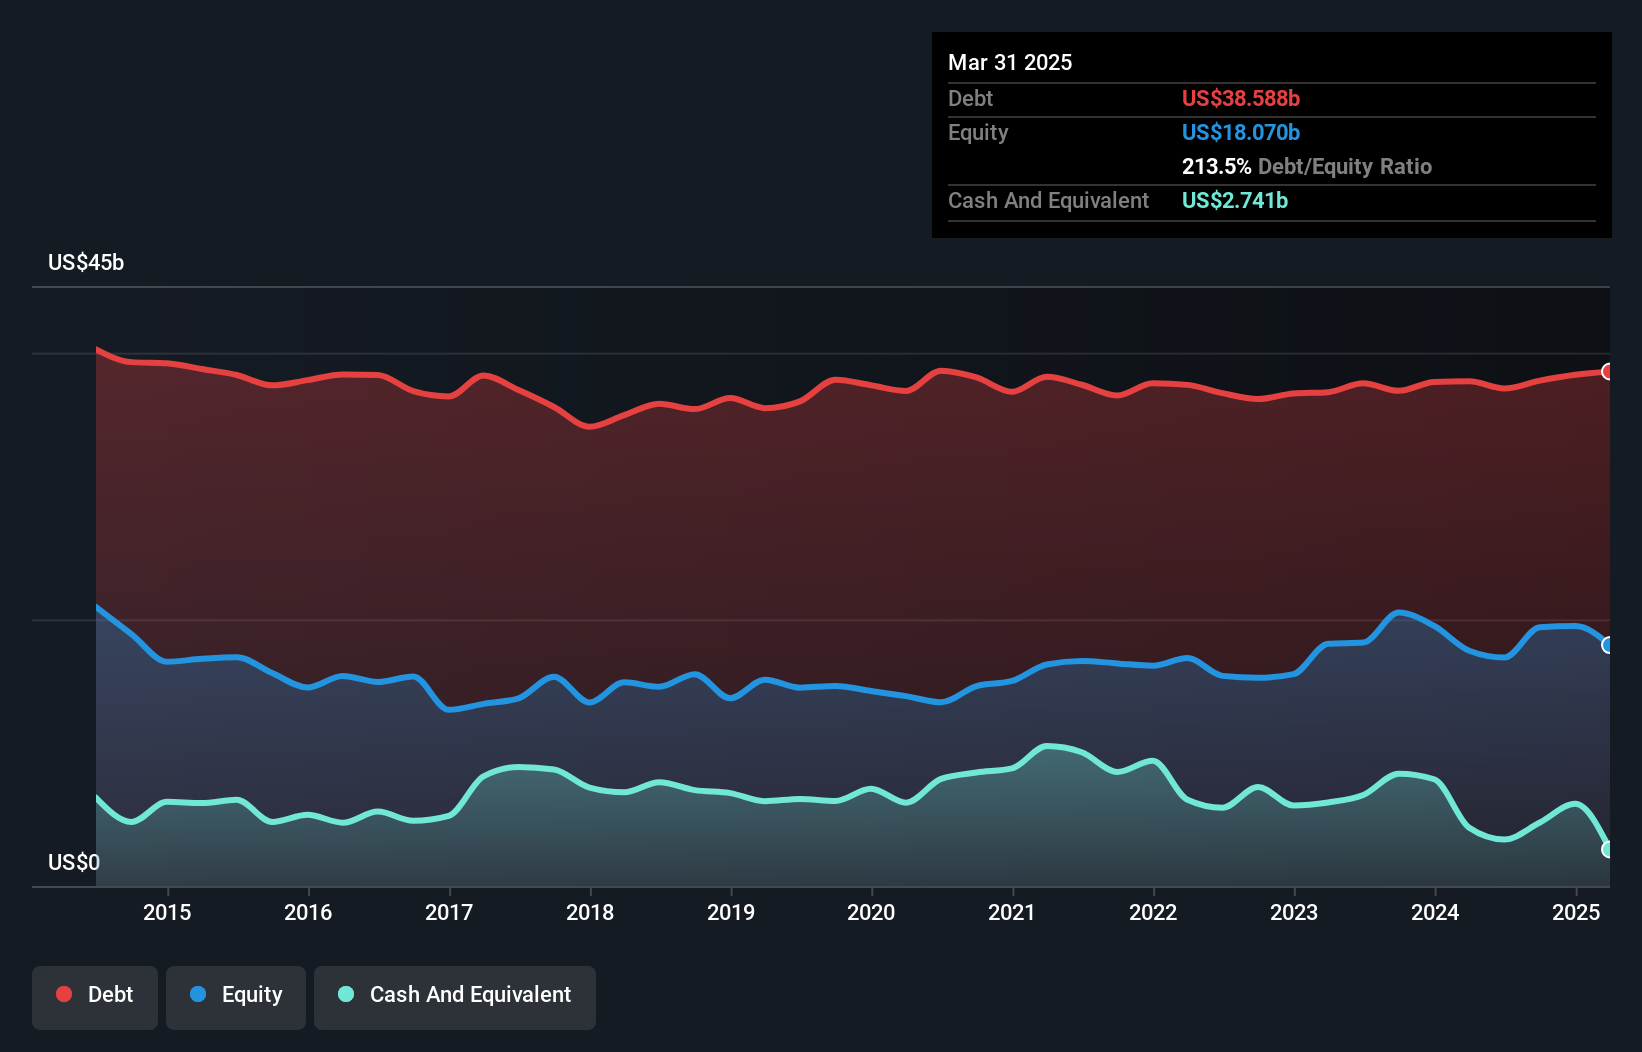This screenshot has height=1052, width=1642.
Task: Click the US$45b y-axis label
Action: (86, 263)
